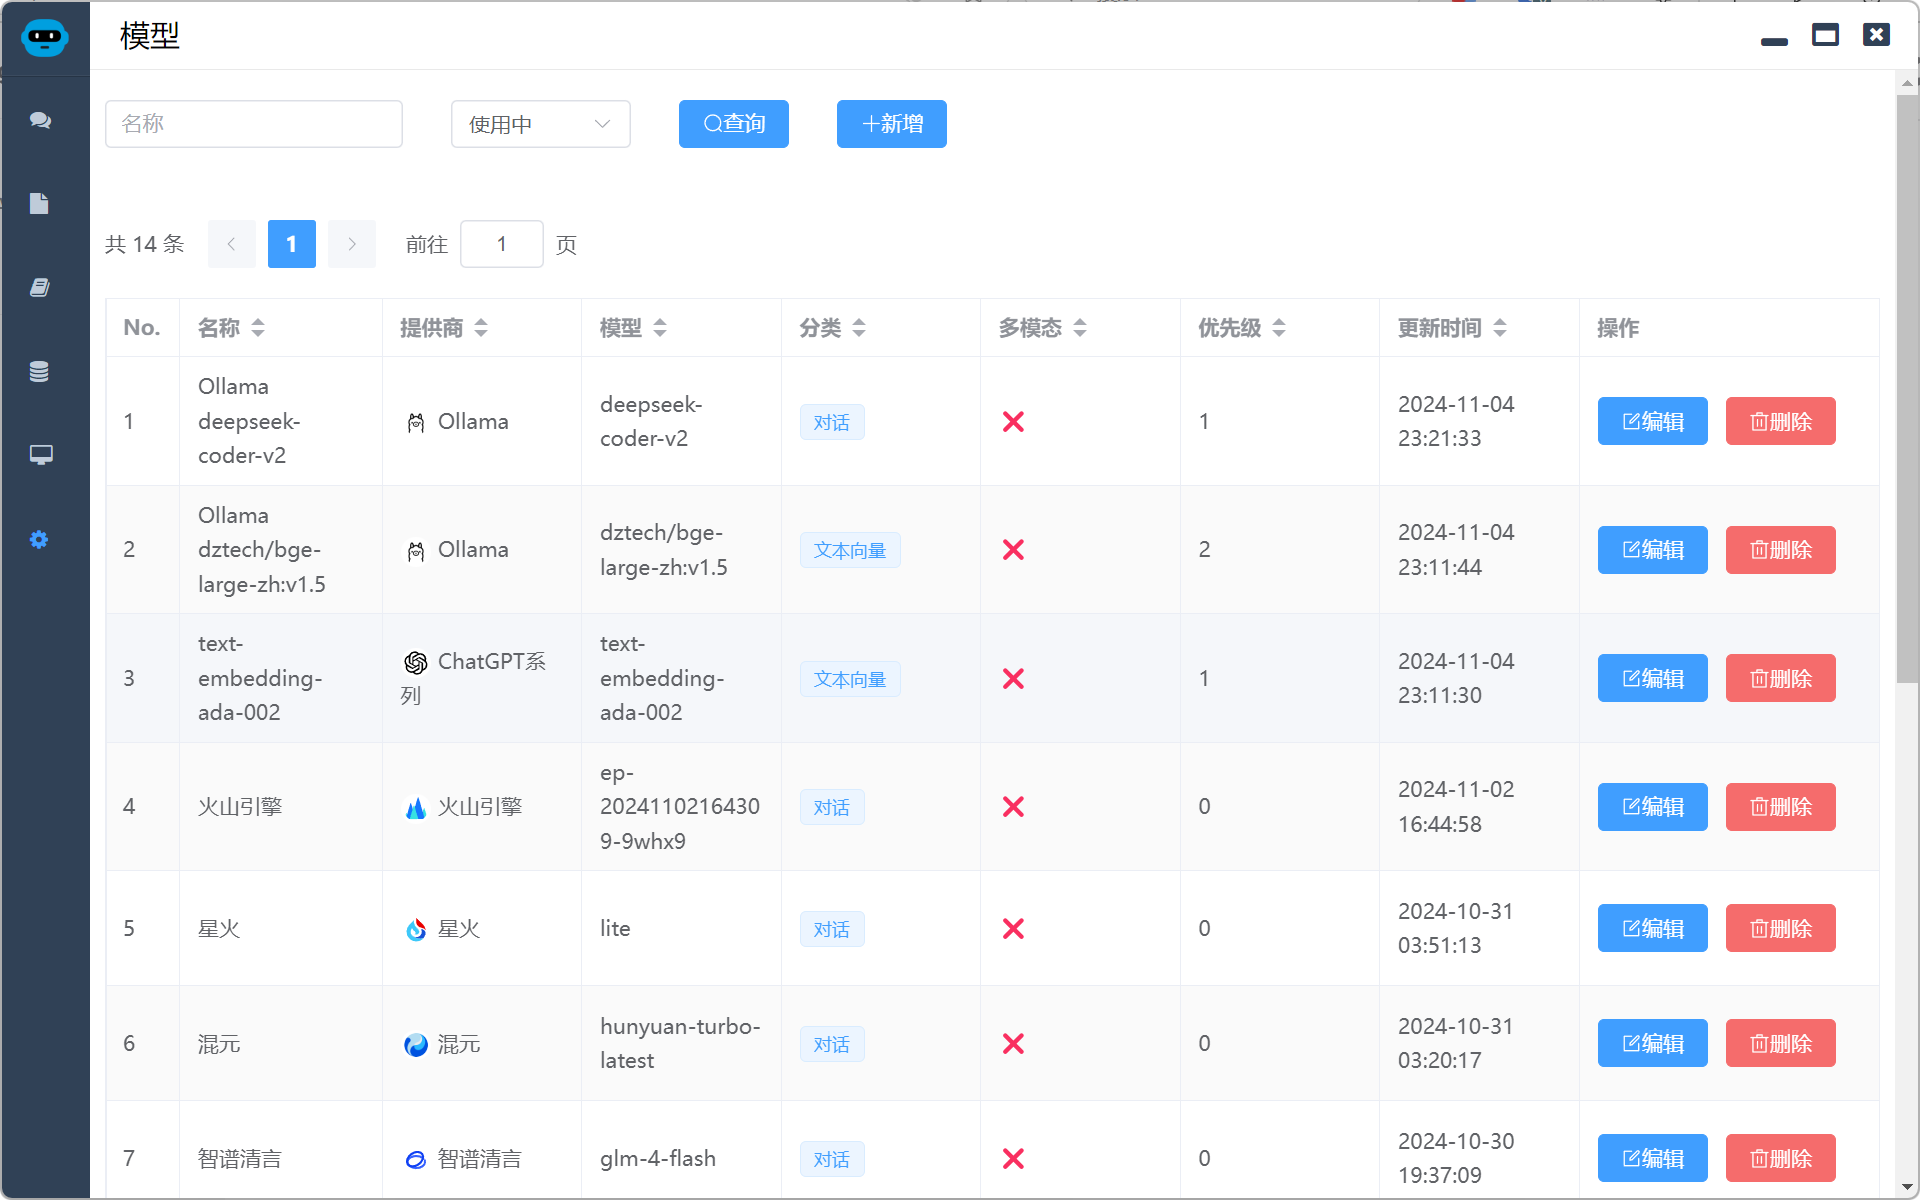
Task: Open the settings gear in sidebar
Action: 40,540
